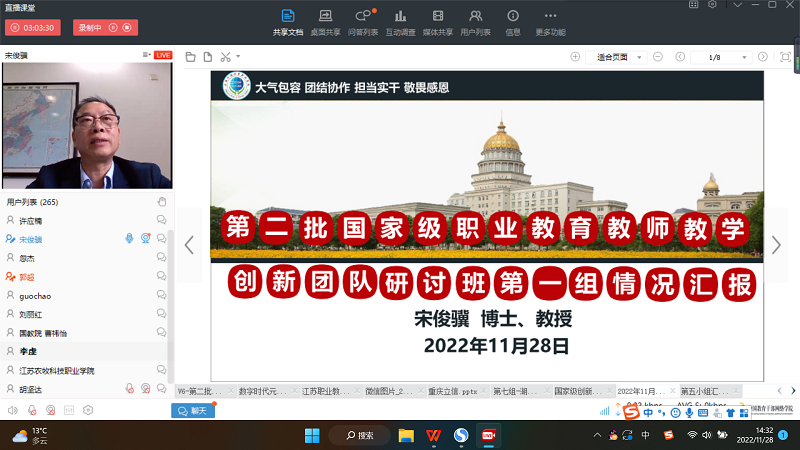Image resolution: width=800 pixels, height=450 pixels.
Task: Click the 03:03:30 live timer button
Action: (33, 28)
